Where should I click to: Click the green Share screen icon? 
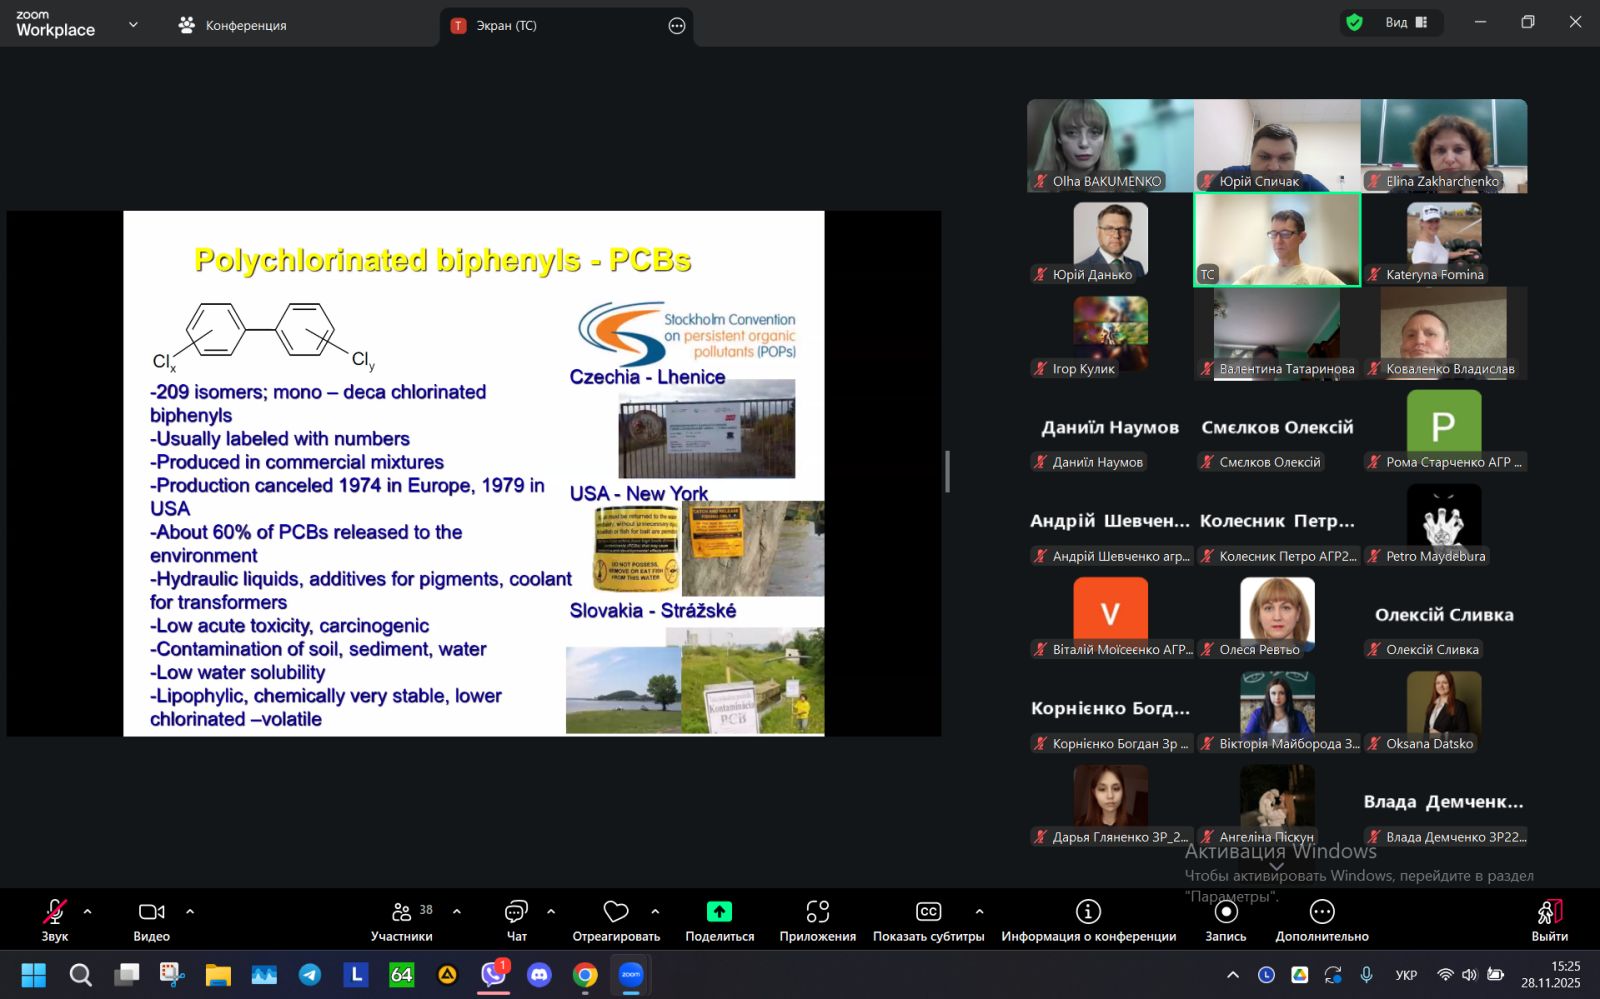pyautogui.click(x=719, y=912)
